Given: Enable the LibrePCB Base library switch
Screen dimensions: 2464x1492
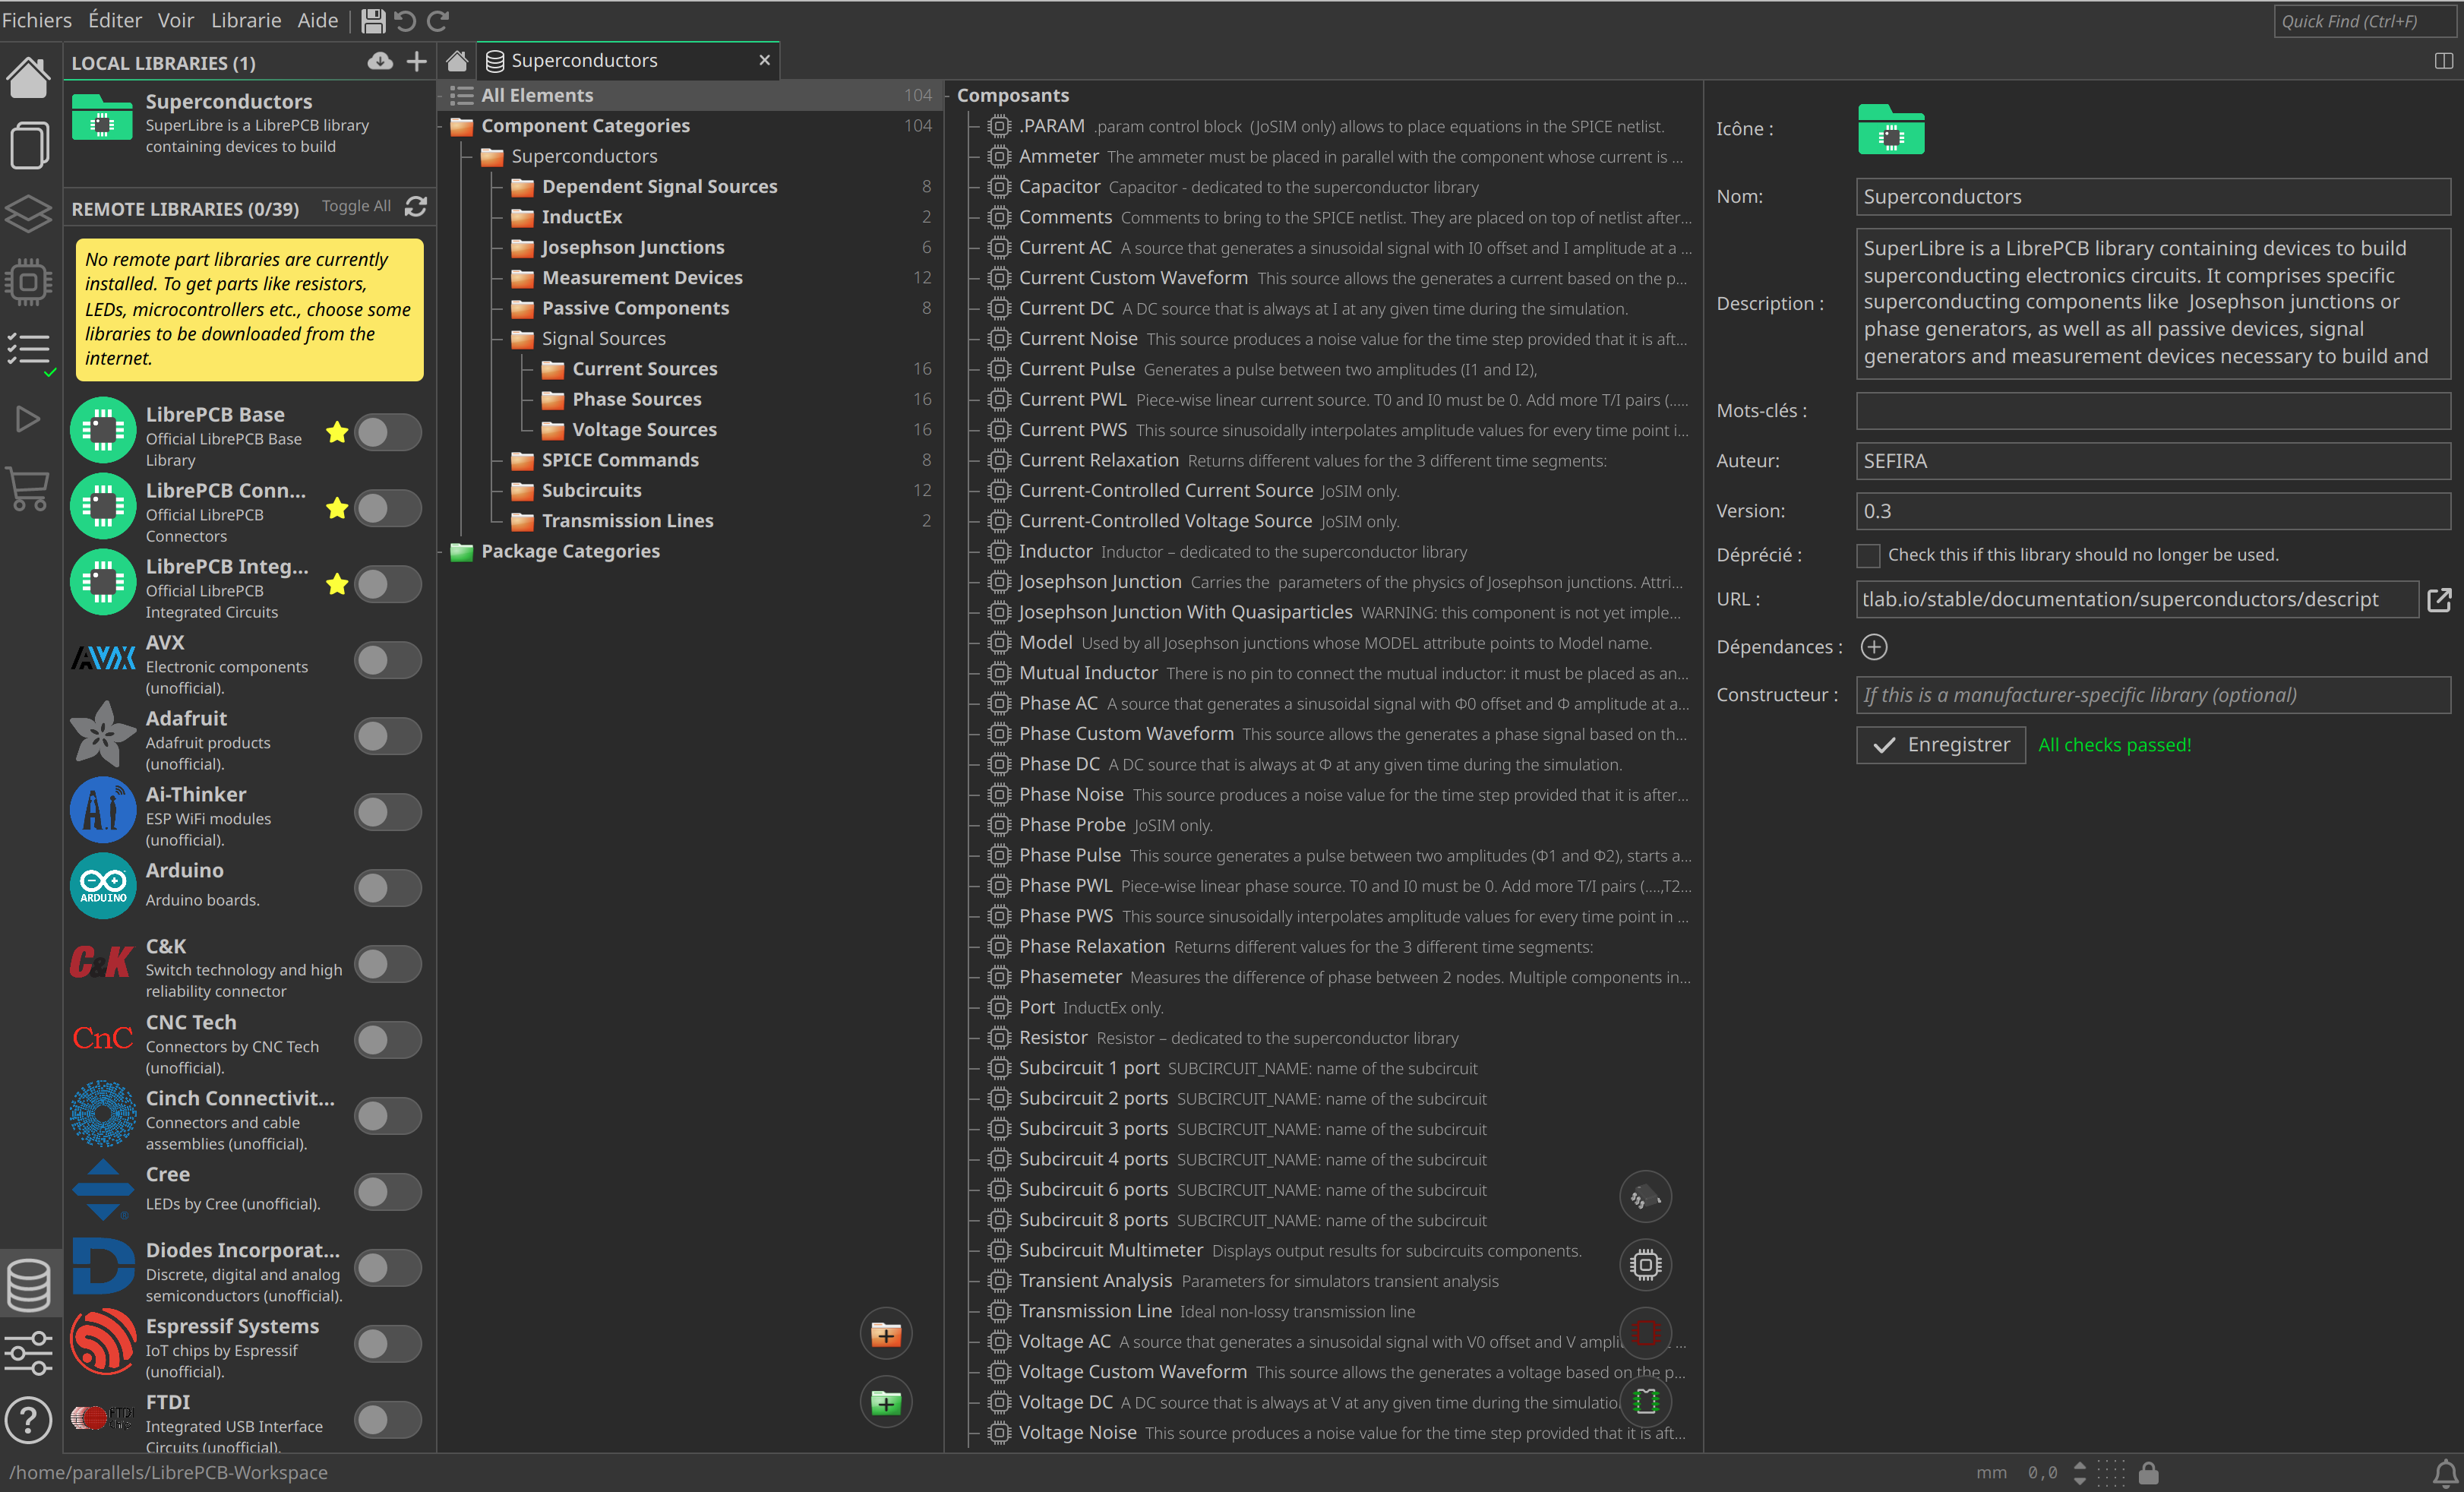Looking at the screenshot, I should point(387,433).
